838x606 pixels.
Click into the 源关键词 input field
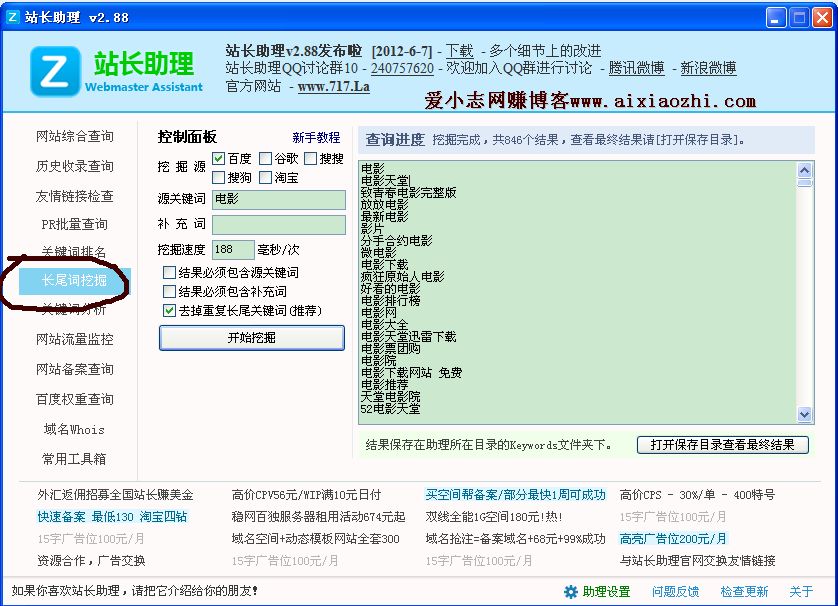(x=279, y=199)
